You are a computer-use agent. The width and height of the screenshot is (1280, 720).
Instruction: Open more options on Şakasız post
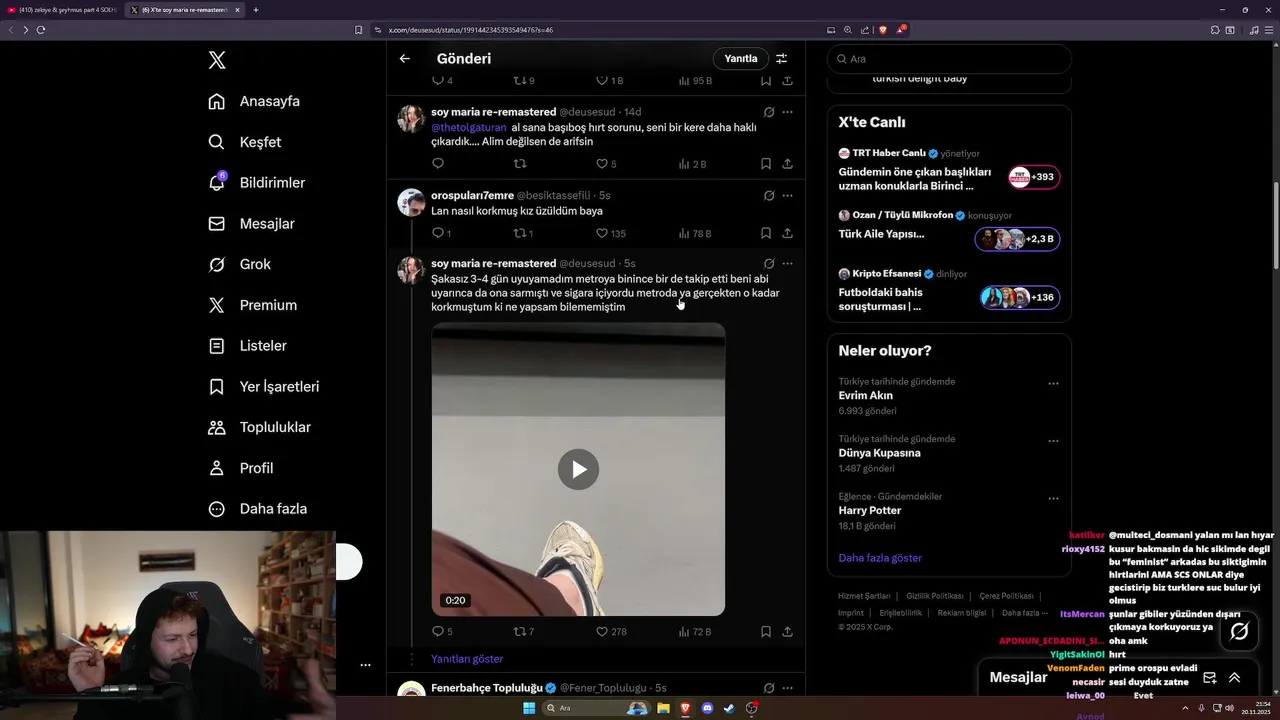click(x=788, y=264)
